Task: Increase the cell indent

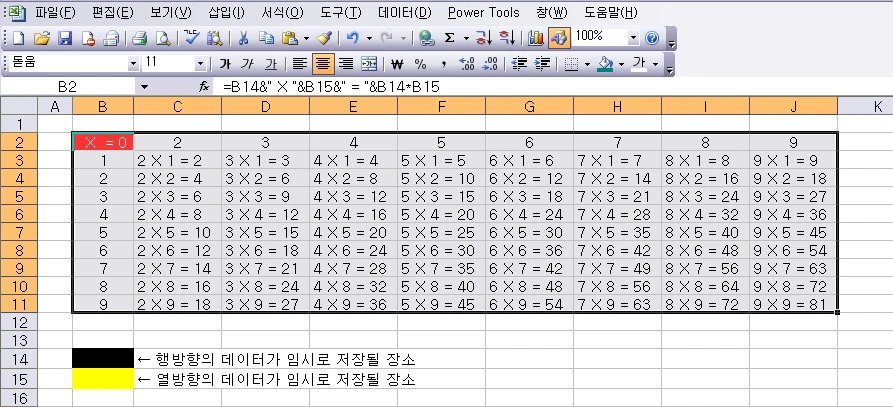Action: 542,64
